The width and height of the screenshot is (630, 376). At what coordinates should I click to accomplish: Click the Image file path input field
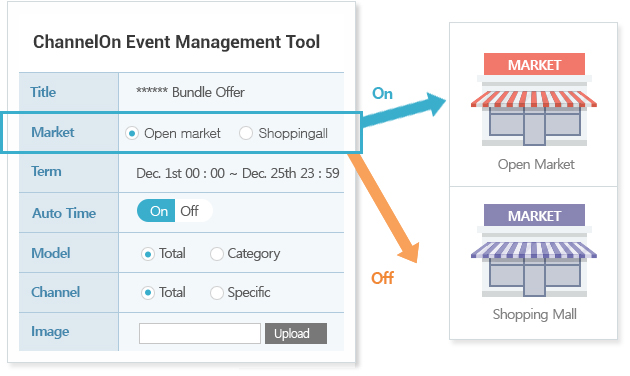[200, 333]
